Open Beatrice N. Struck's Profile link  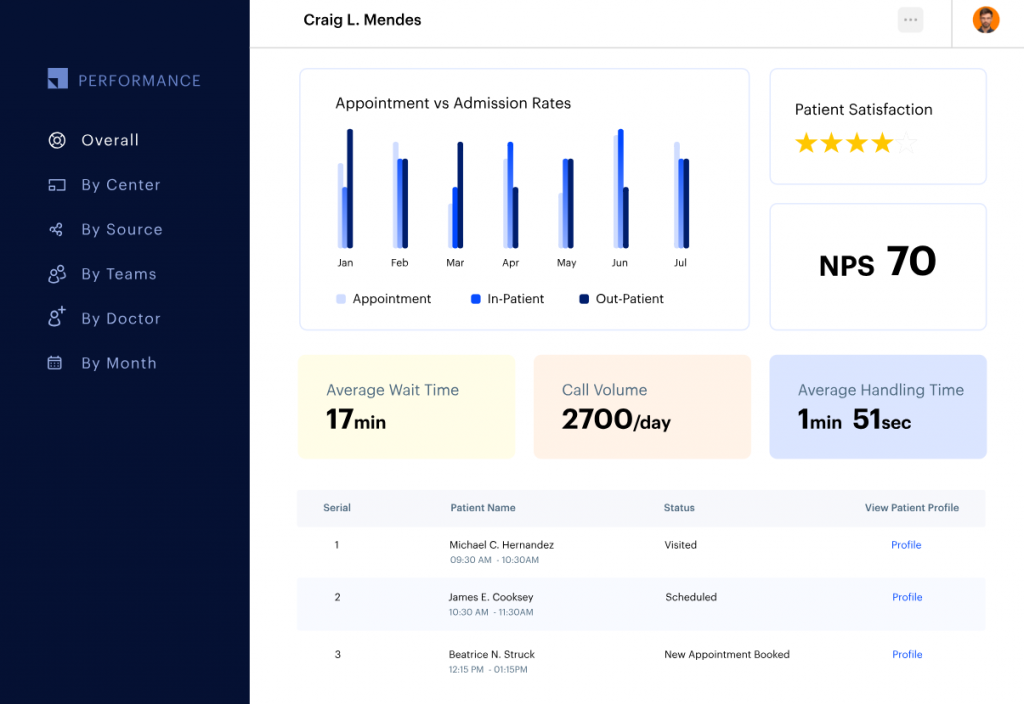(x=906, y=654)
